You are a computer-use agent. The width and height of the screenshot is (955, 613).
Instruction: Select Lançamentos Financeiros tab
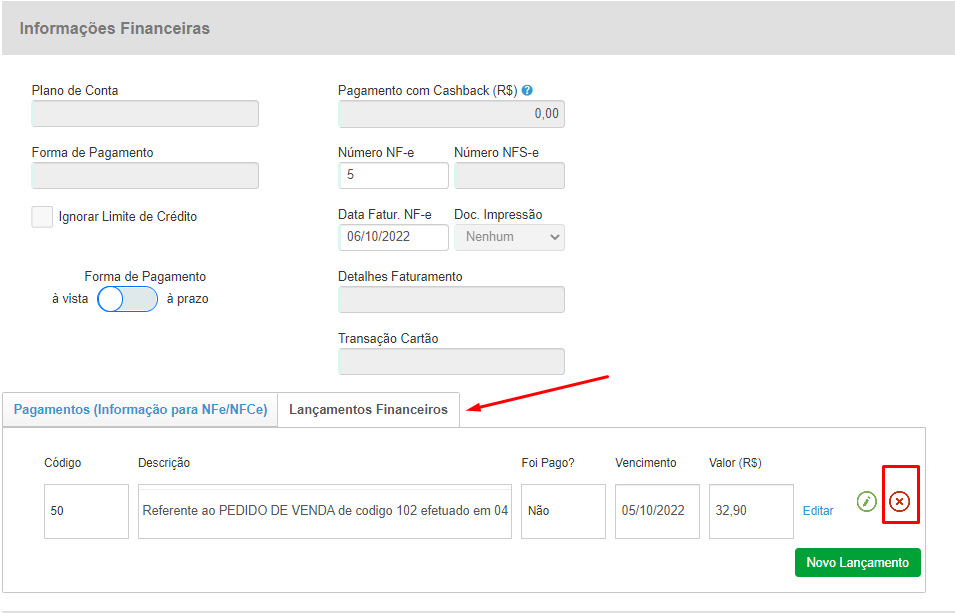point(368,409)
